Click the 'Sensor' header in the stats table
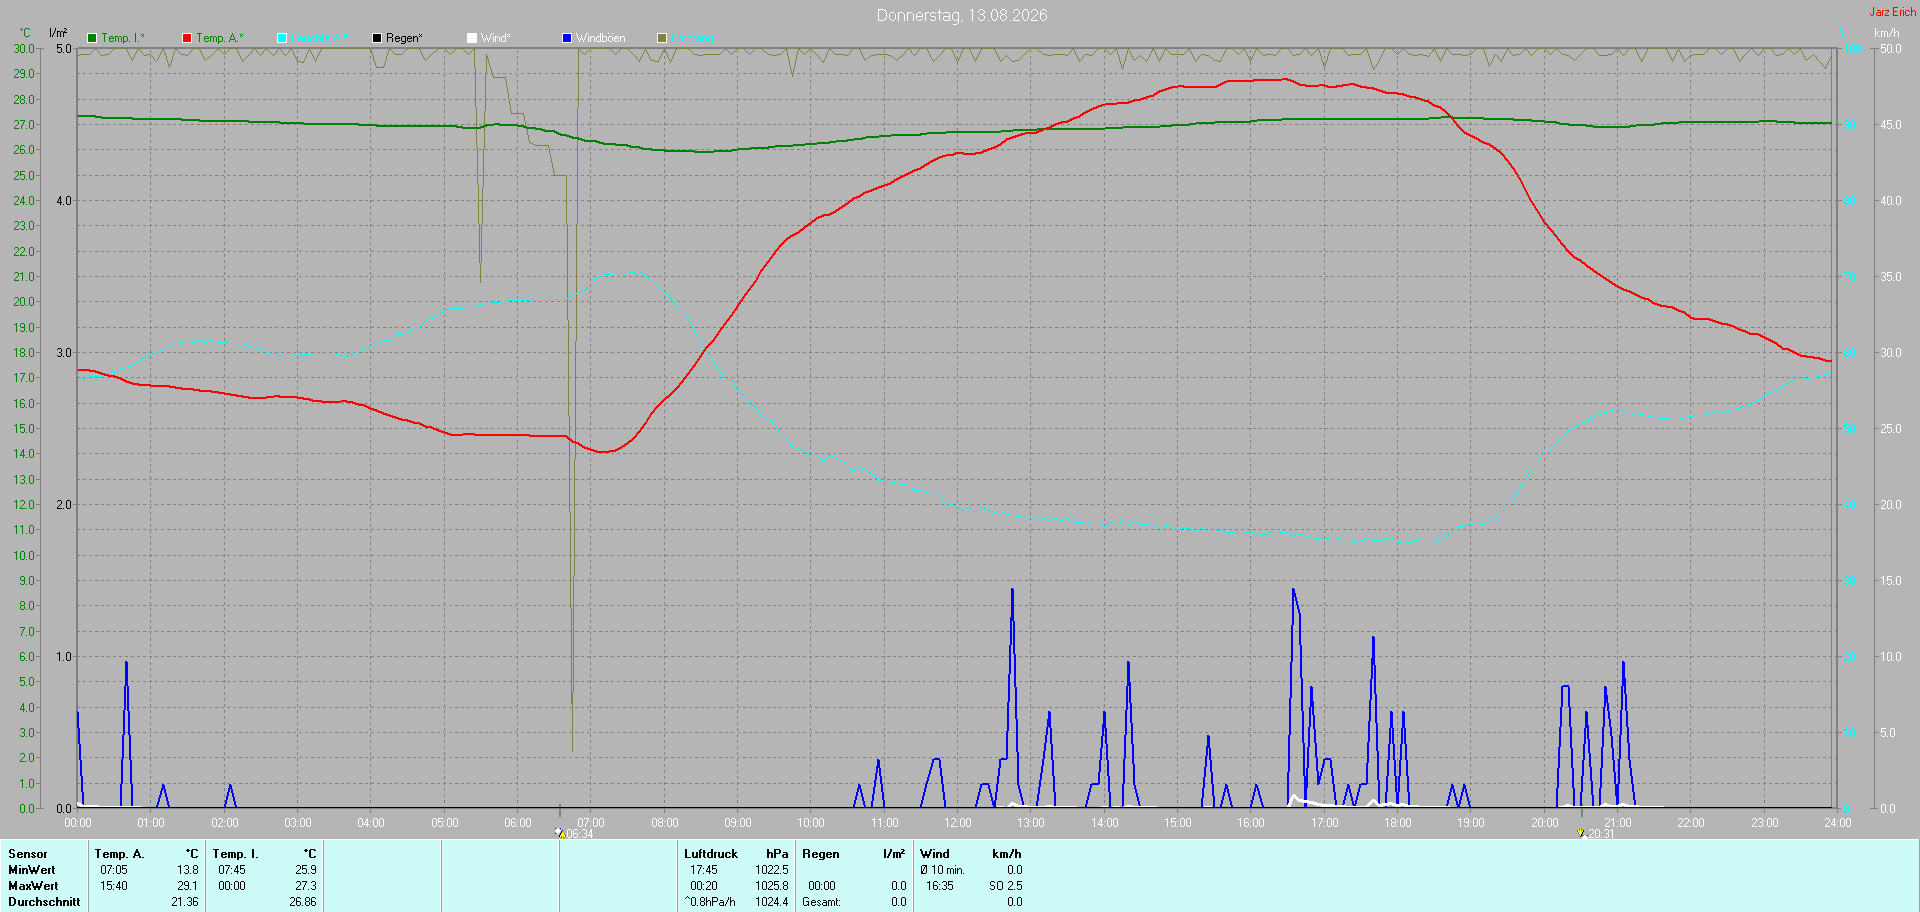The width and height of the screenshot is (1920, 912). pos(28,854)
